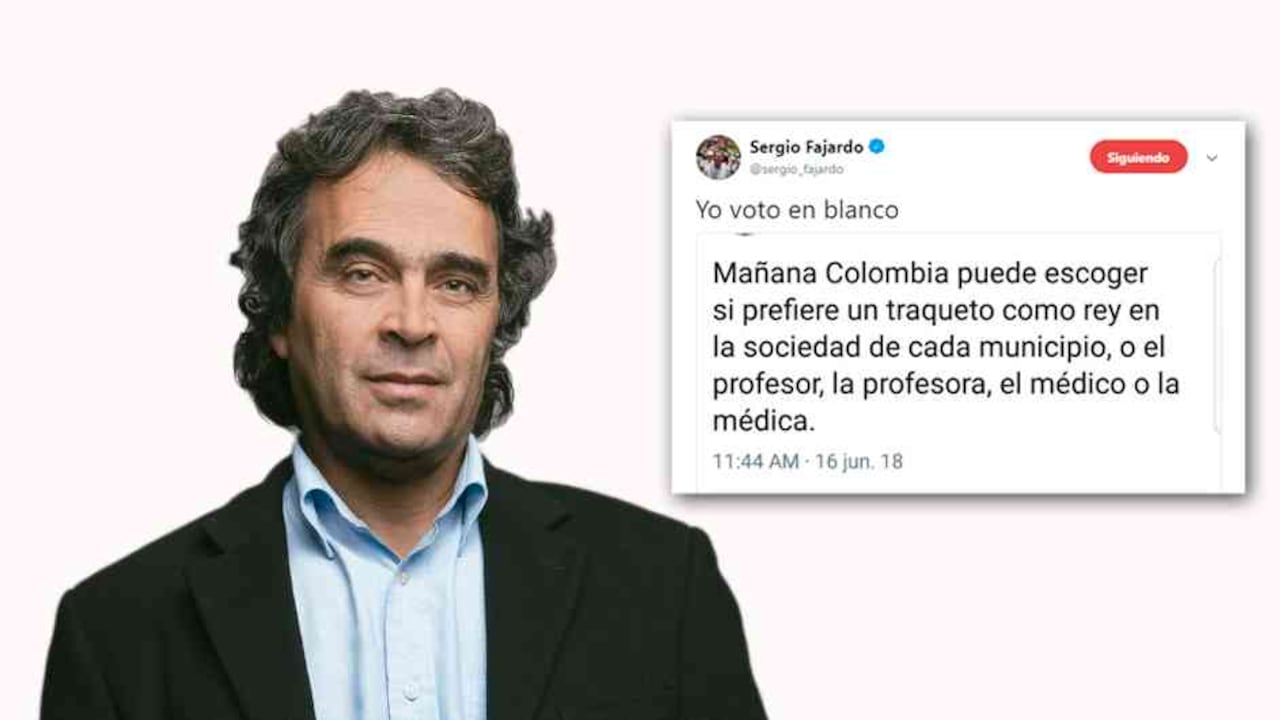
Task: Open the Sergio Fajardo display name link
Action: [806, 147]
